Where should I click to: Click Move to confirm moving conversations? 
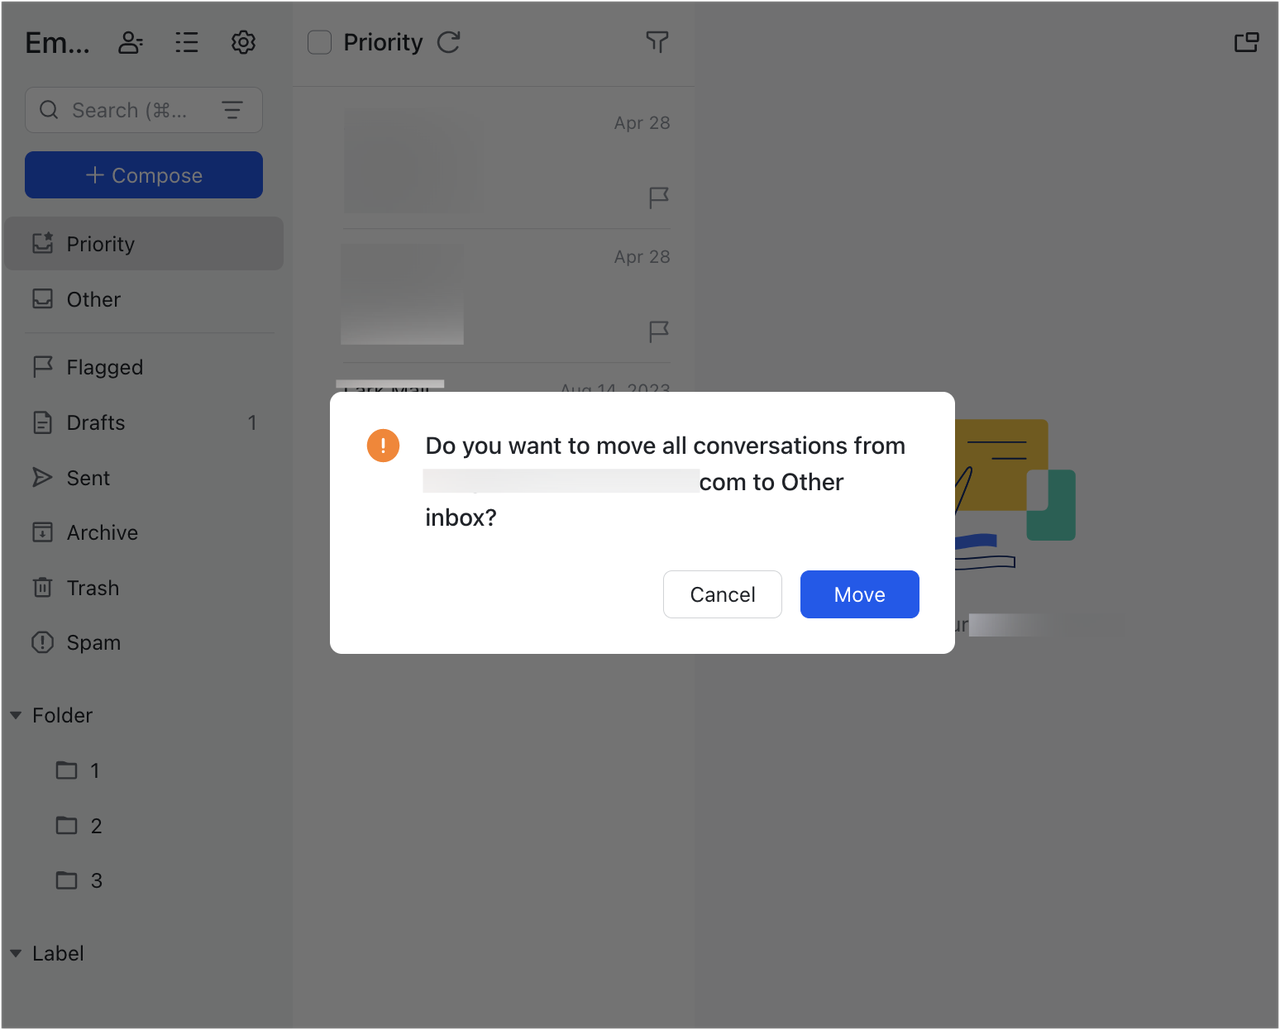click(x=859, y=594)
